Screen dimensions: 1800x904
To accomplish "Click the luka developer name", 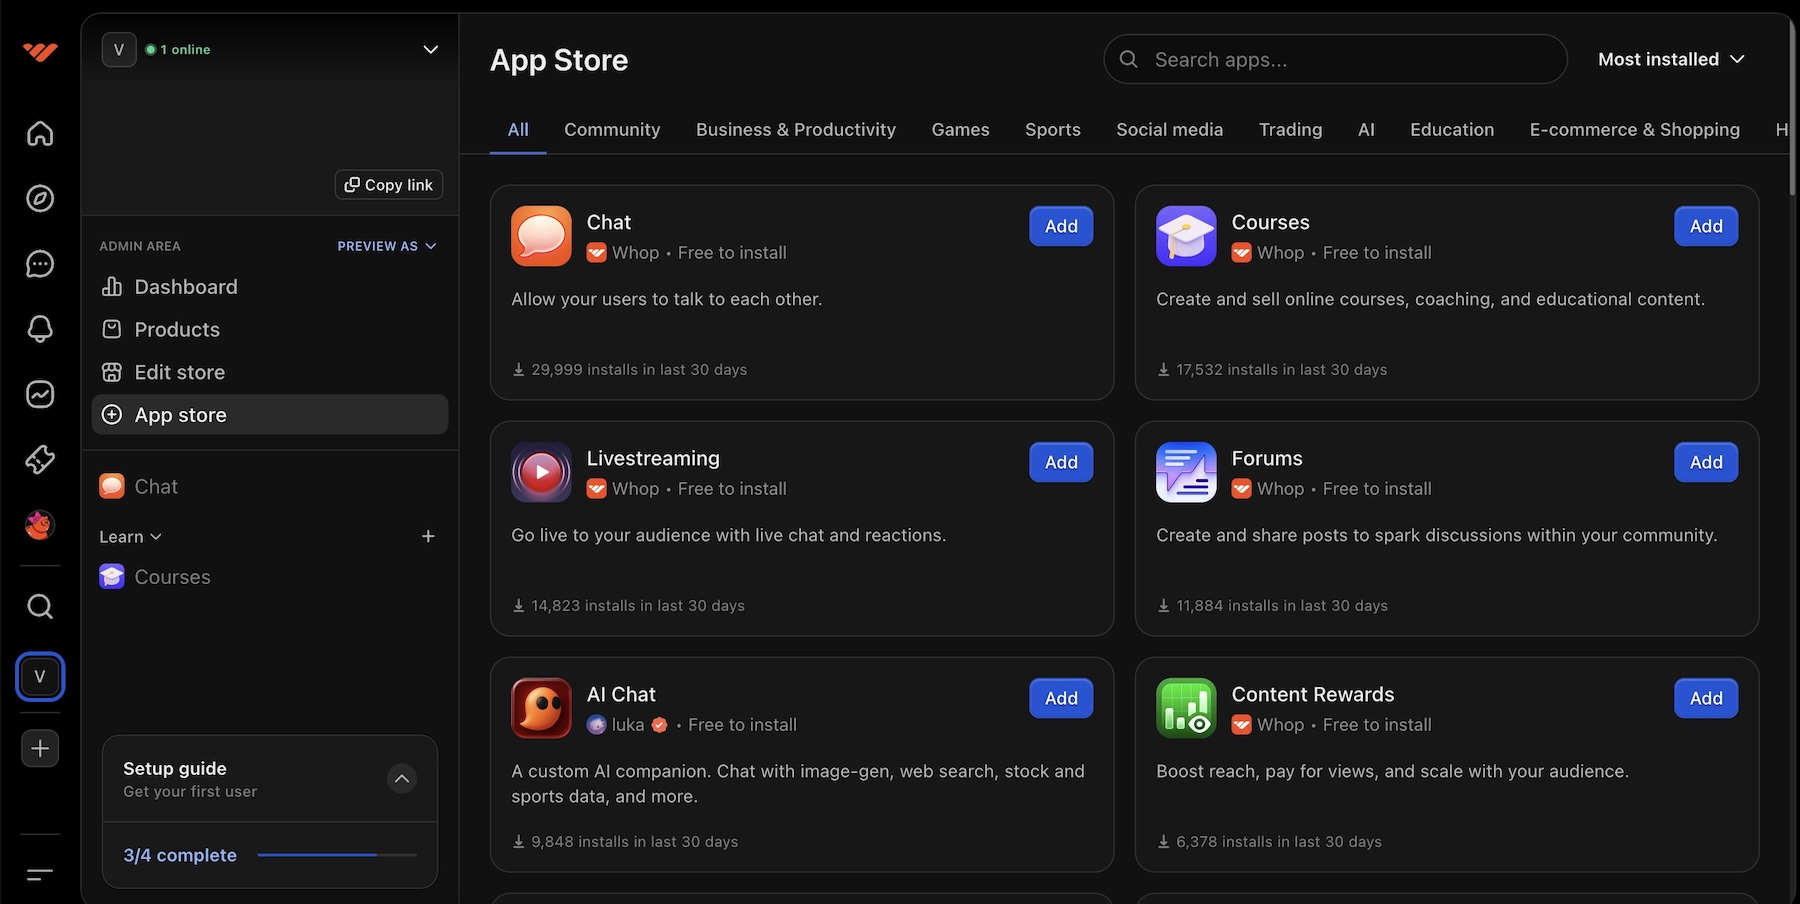I will (x=628, y=725).
